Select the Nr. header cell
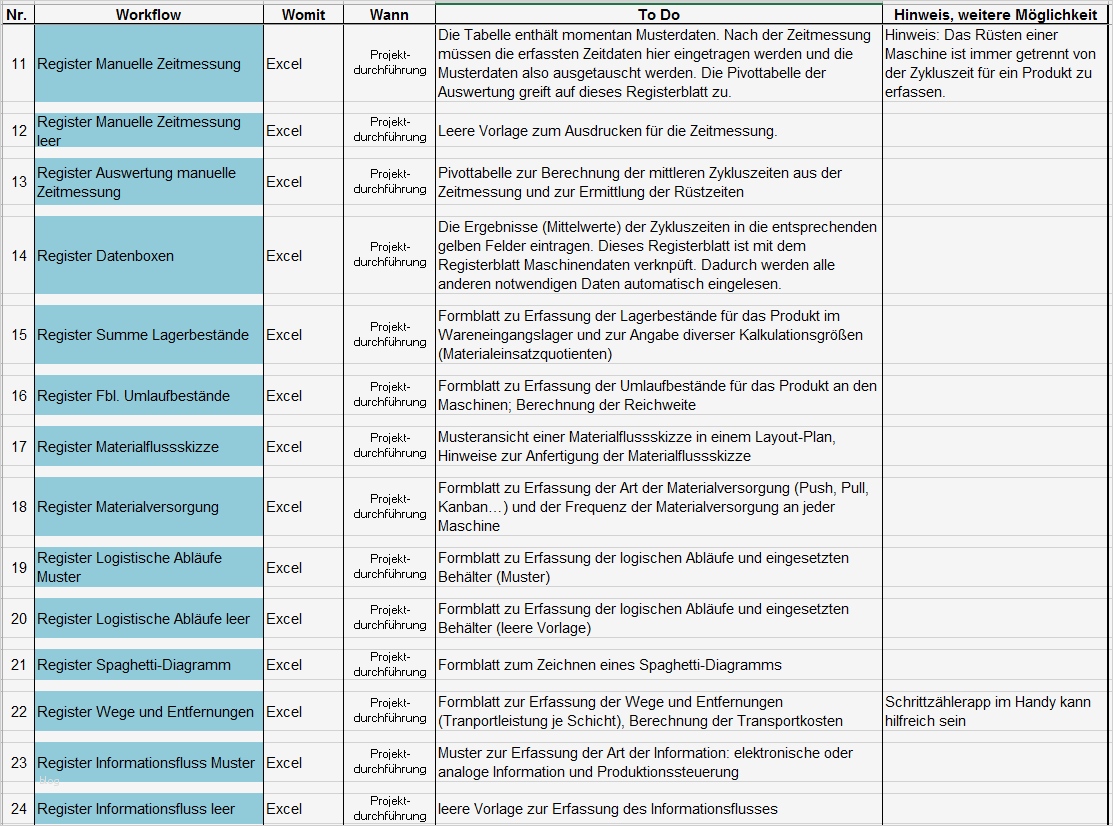The image size is (1113, 826). click(x=18, y=14)
